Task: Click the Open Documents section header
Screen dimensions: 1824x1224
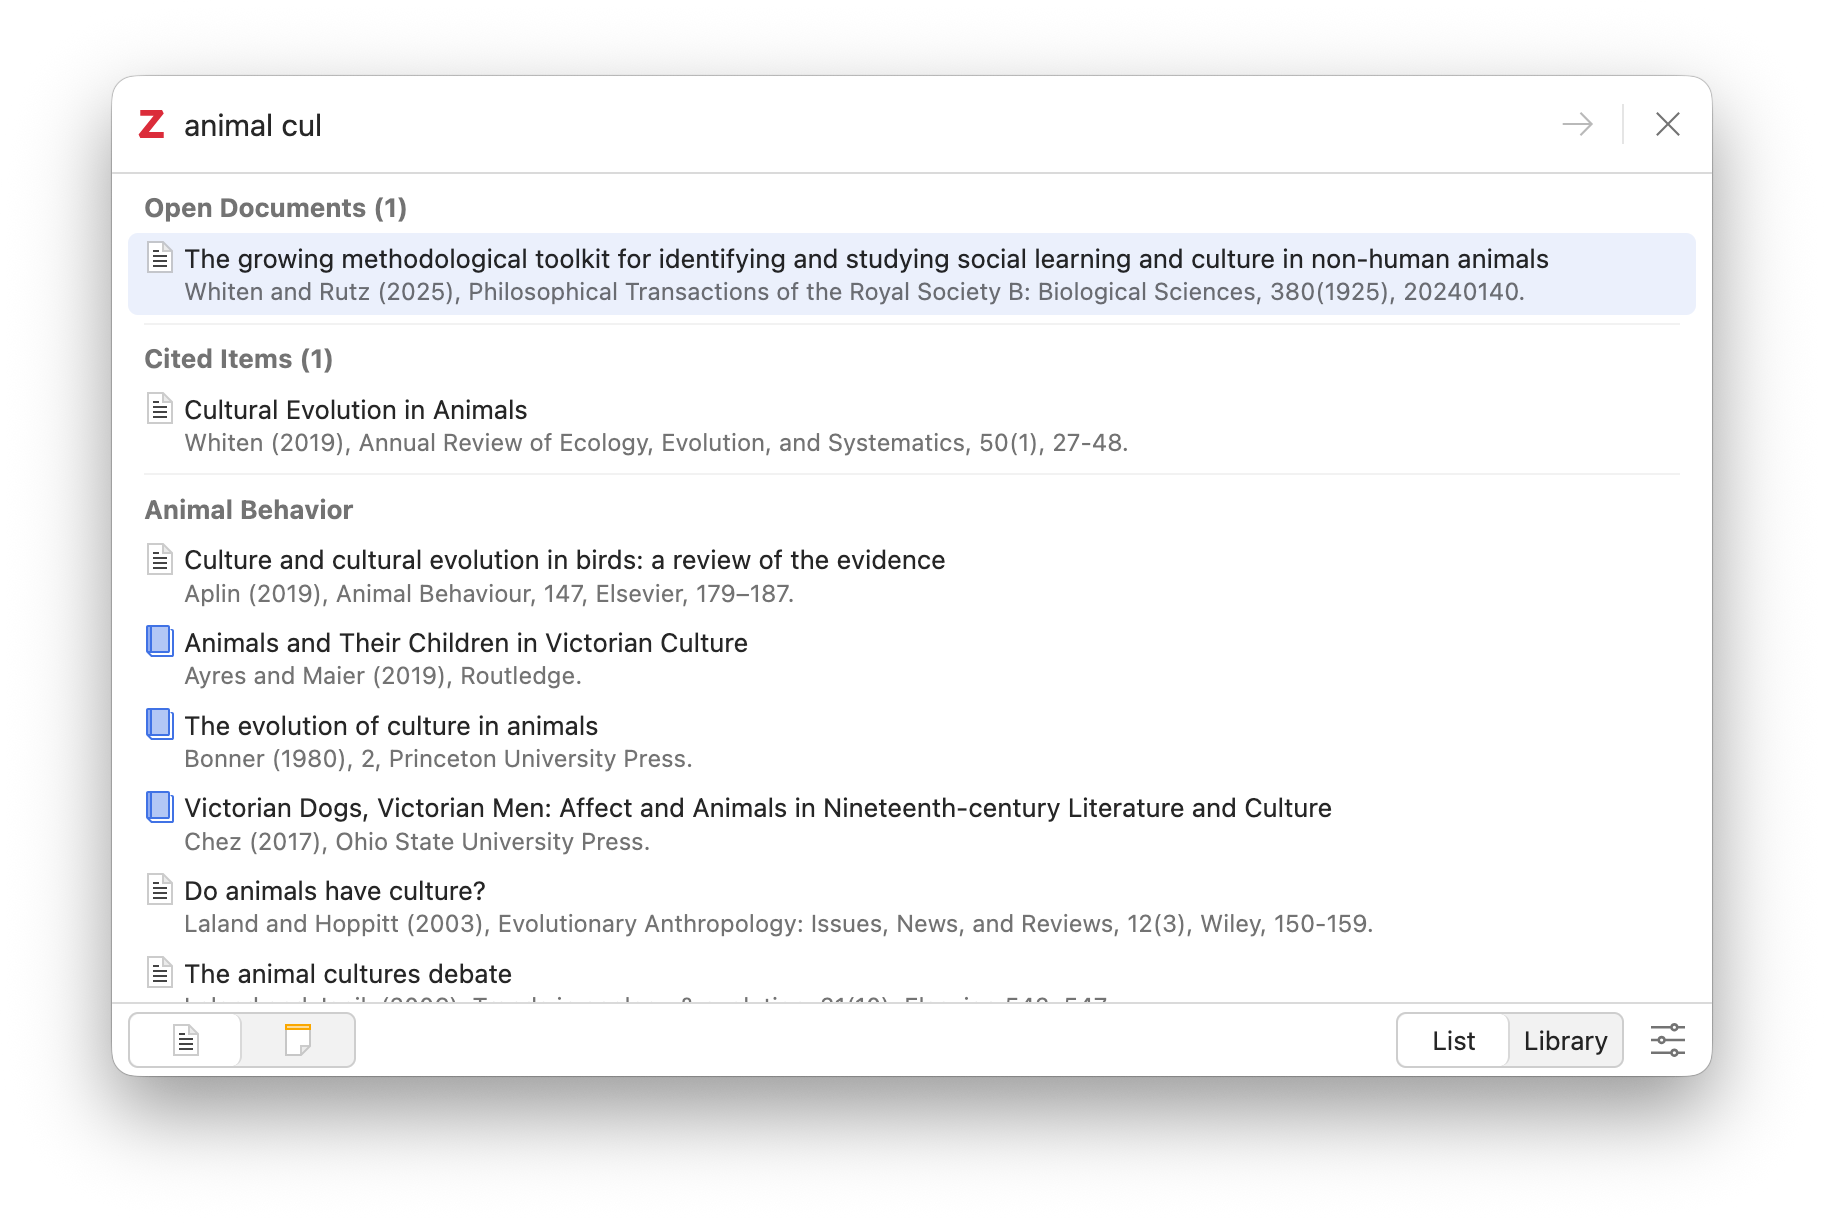Action: point(275,208)
